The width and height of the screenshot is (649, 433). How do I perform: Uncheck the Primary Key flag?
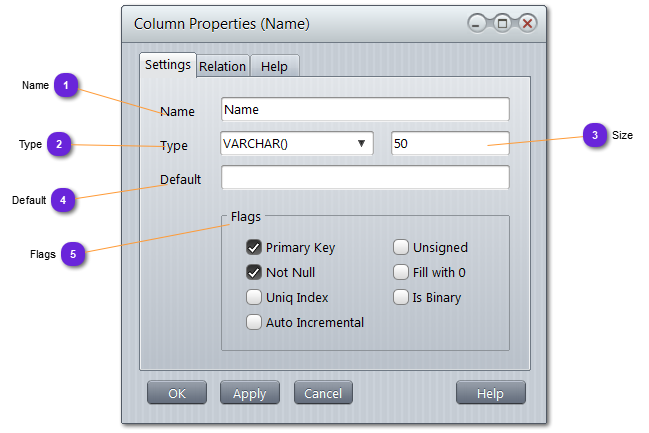254,247
